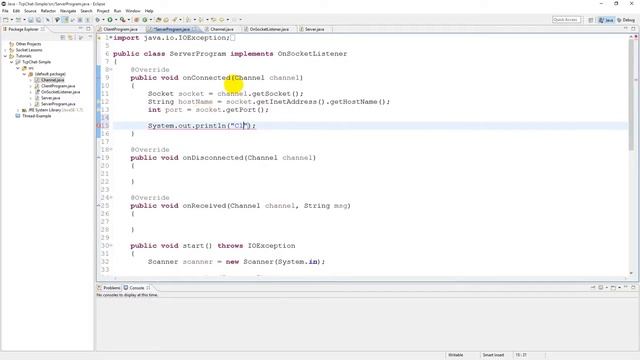The height and width of the screenshot is (360, 640).
Task: Open the Problems view tab
Action: coord(109,288)
